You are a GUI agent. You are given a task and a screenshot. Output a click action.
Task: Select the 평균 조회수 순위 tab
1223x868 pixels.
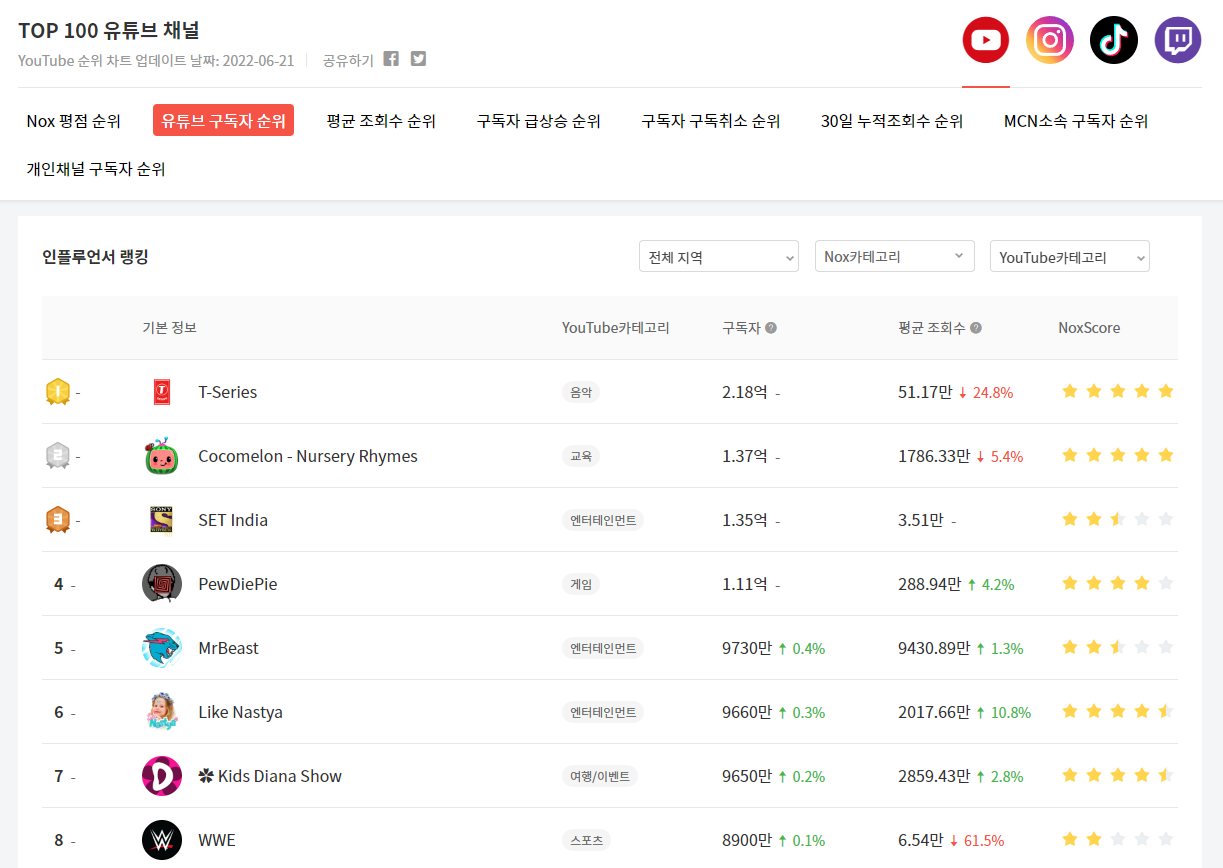coord(381,121)
